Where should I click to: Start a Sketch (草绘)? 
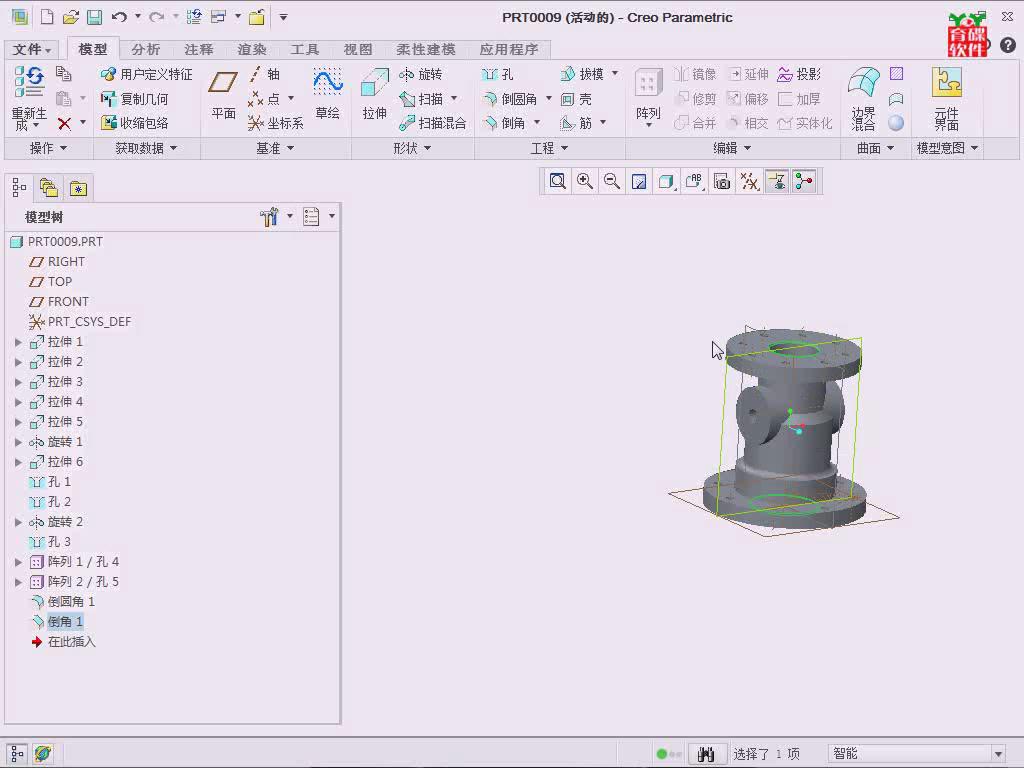327,94
